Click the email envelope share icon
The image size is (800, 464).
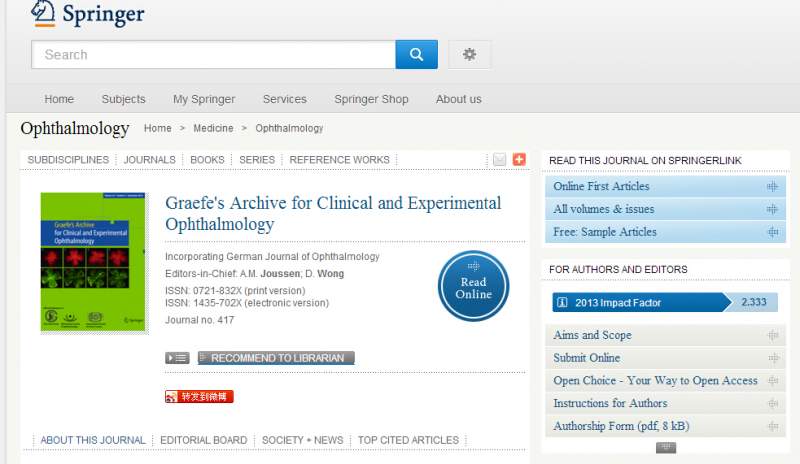click(499, 160)
